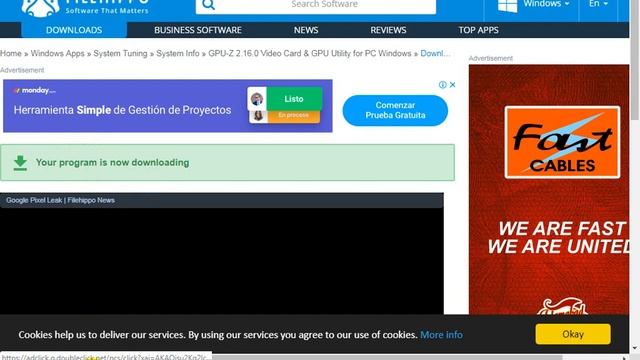Click the ad info icon
The height and width of the screenshot is (360, 640).
tap(442, 84)
